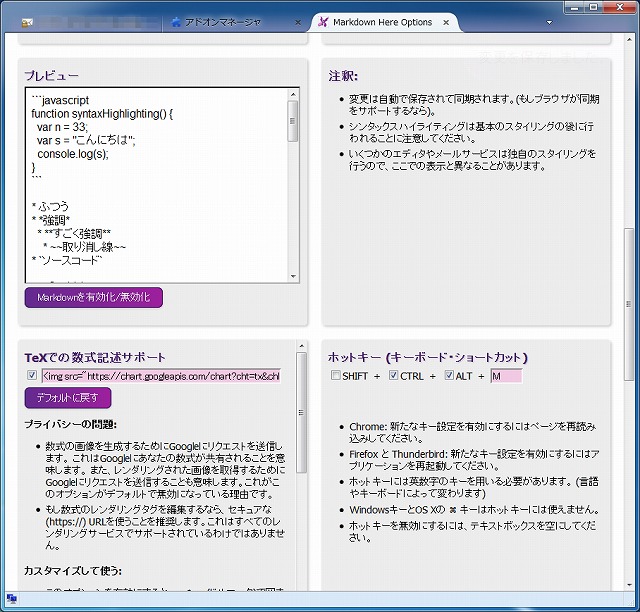Click the function syntaxHighlighting() line
Image resolution: width=640 pixels, height=612 pixels.
point(102,113)
